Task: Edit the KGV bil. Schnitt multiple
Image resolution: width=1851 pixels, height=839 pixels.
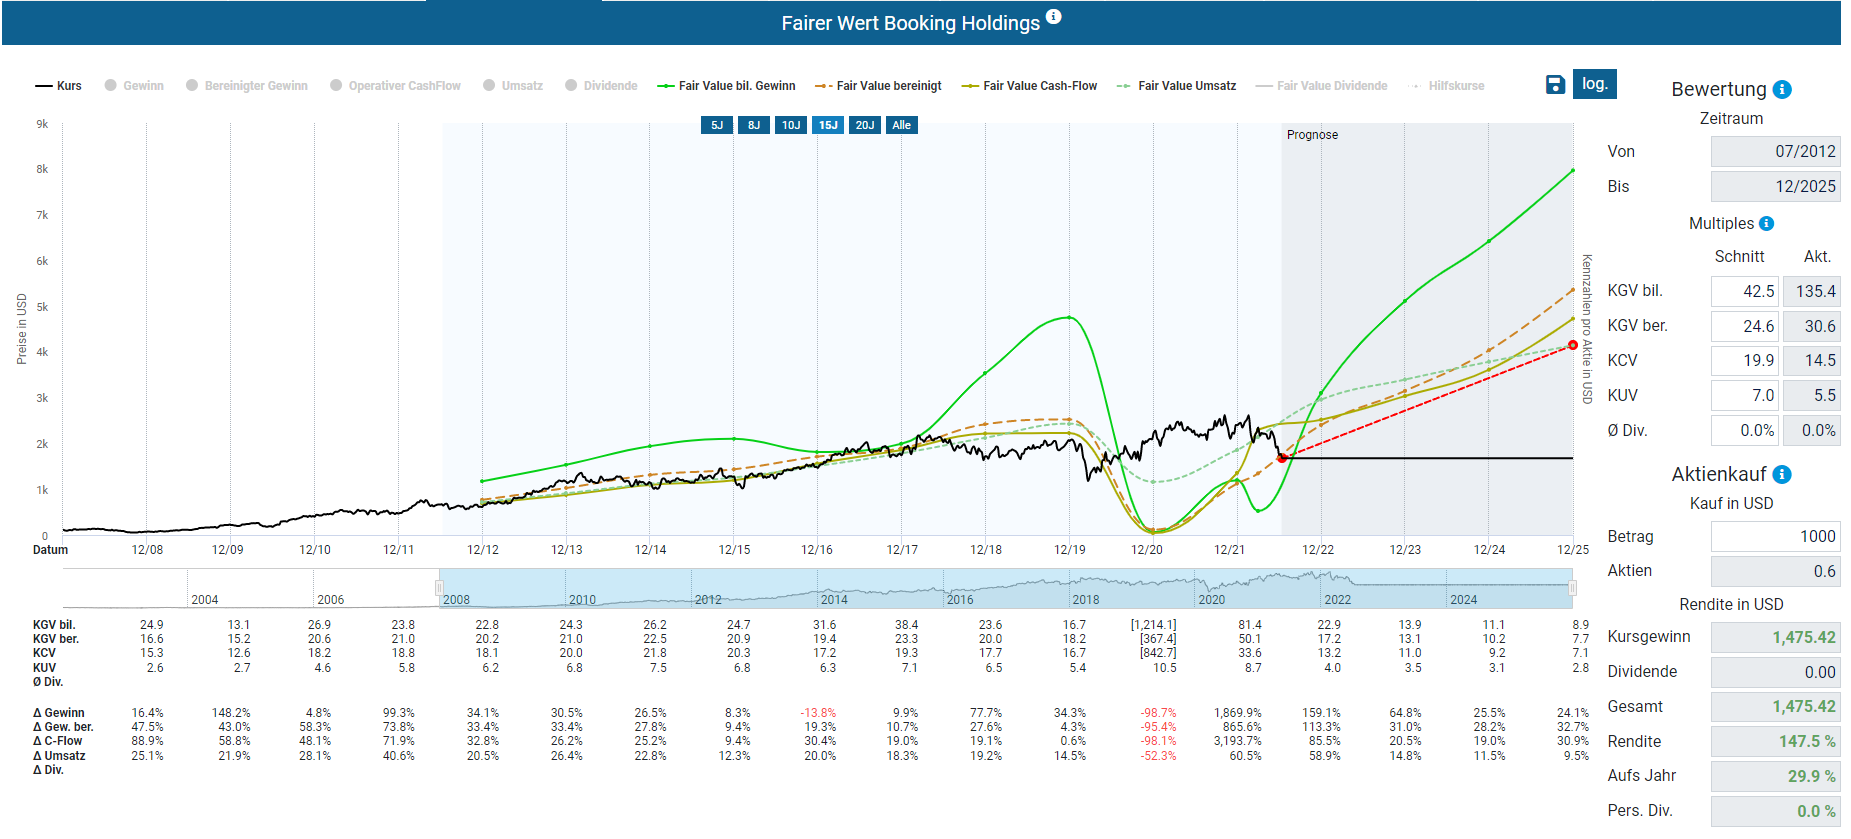Action: pos(1744,292)
